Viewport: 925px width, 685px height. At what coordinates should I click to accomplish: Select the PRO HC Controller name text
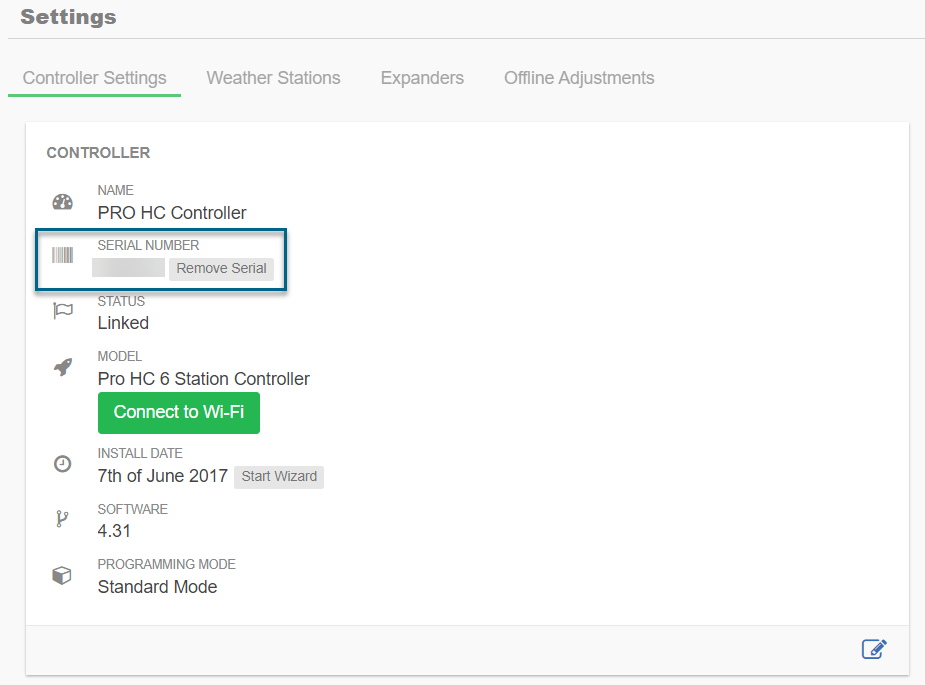coord(171,213)
